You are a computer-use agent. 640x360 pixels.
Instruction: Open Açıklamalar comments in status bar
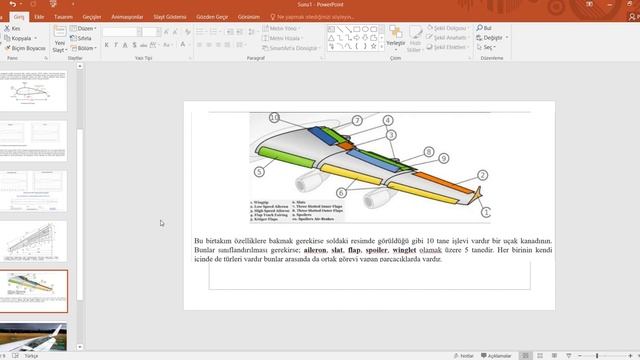pyautogui.click(x=496, y=356)
